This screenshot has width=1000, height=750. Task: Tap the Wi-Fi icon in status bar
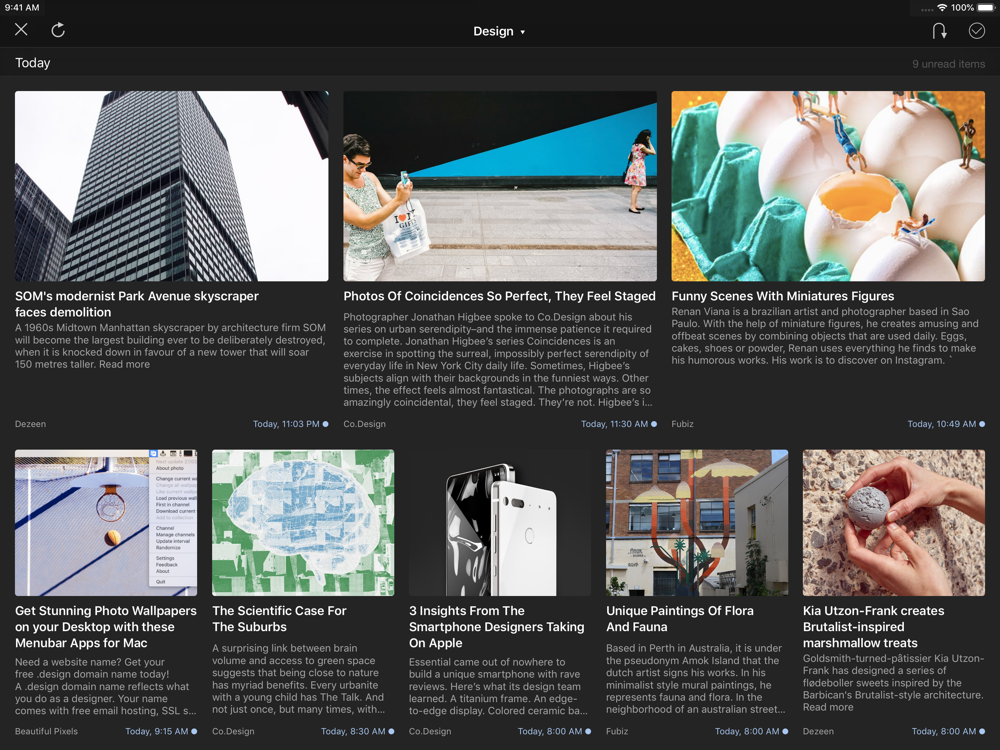pos(942,8)
